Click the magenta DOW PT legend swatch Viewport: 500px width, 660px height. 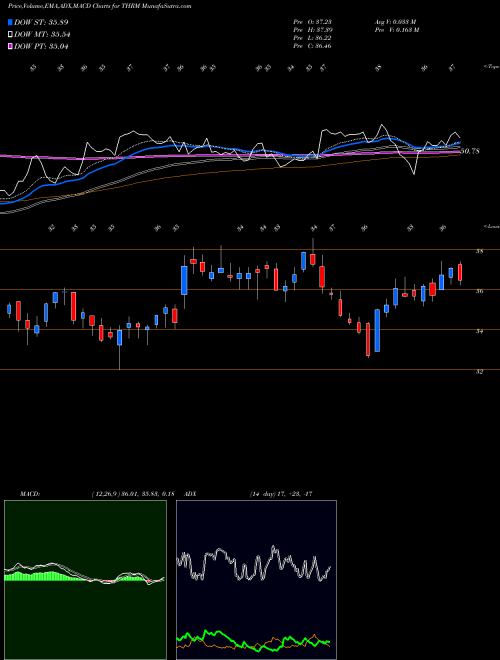11,46
